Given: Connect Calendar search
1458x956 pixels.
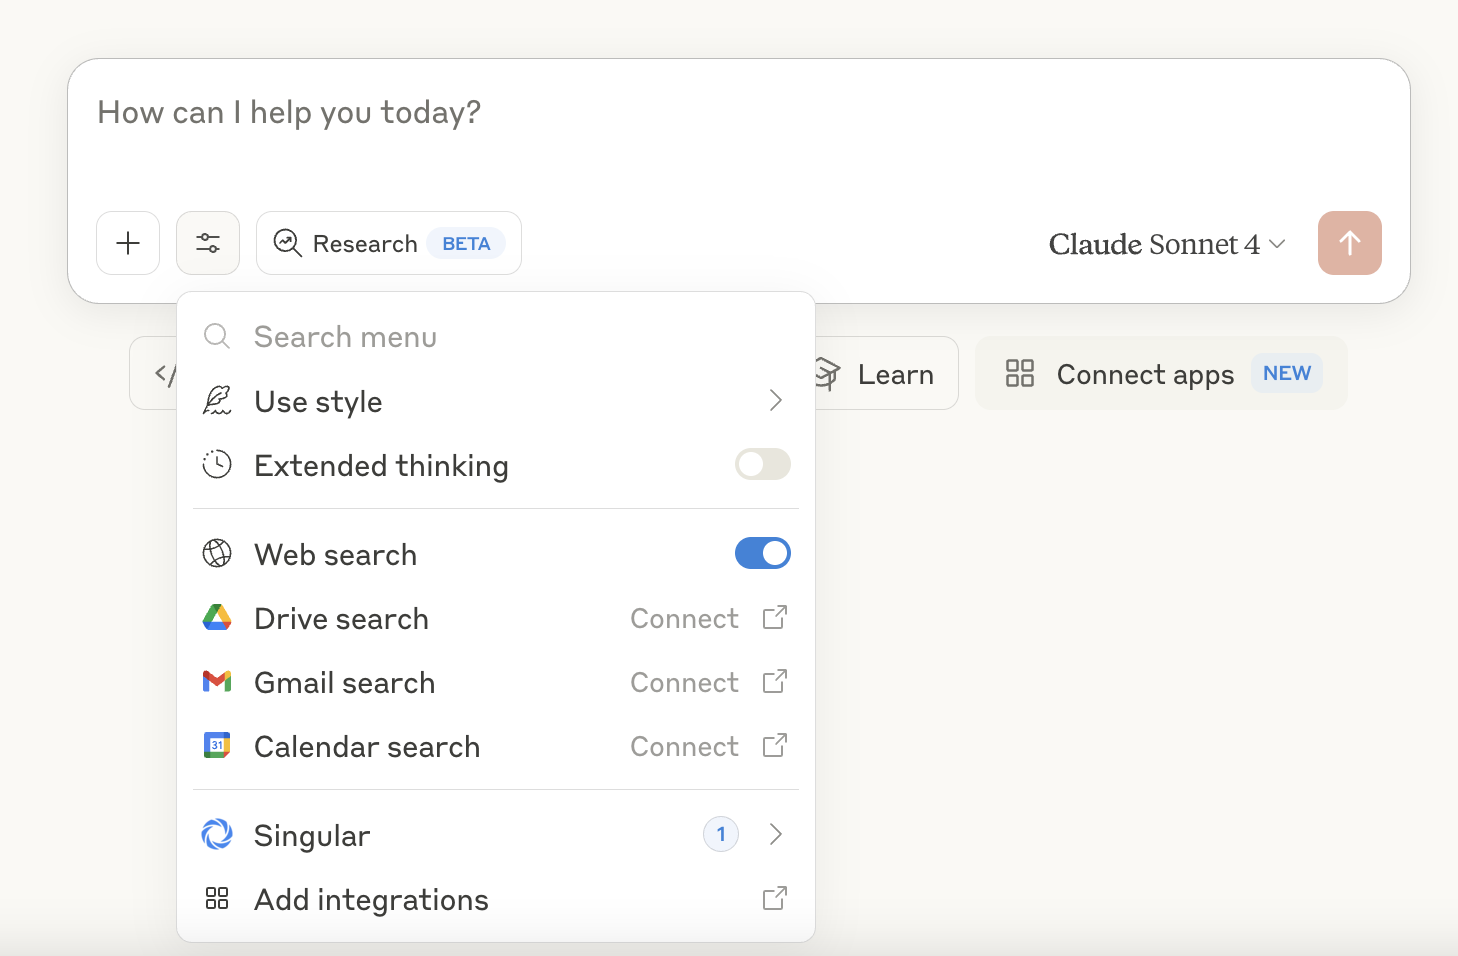Looking at the screenshot, I should (685, 747).
